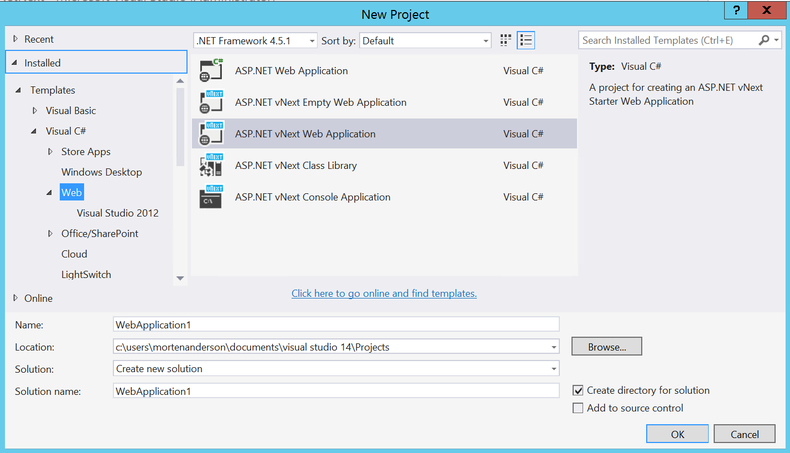Click the category tree scrollbar thumb
Viewport: 790px width, 453px height.
pyautogui.click(x=180, y=127)
